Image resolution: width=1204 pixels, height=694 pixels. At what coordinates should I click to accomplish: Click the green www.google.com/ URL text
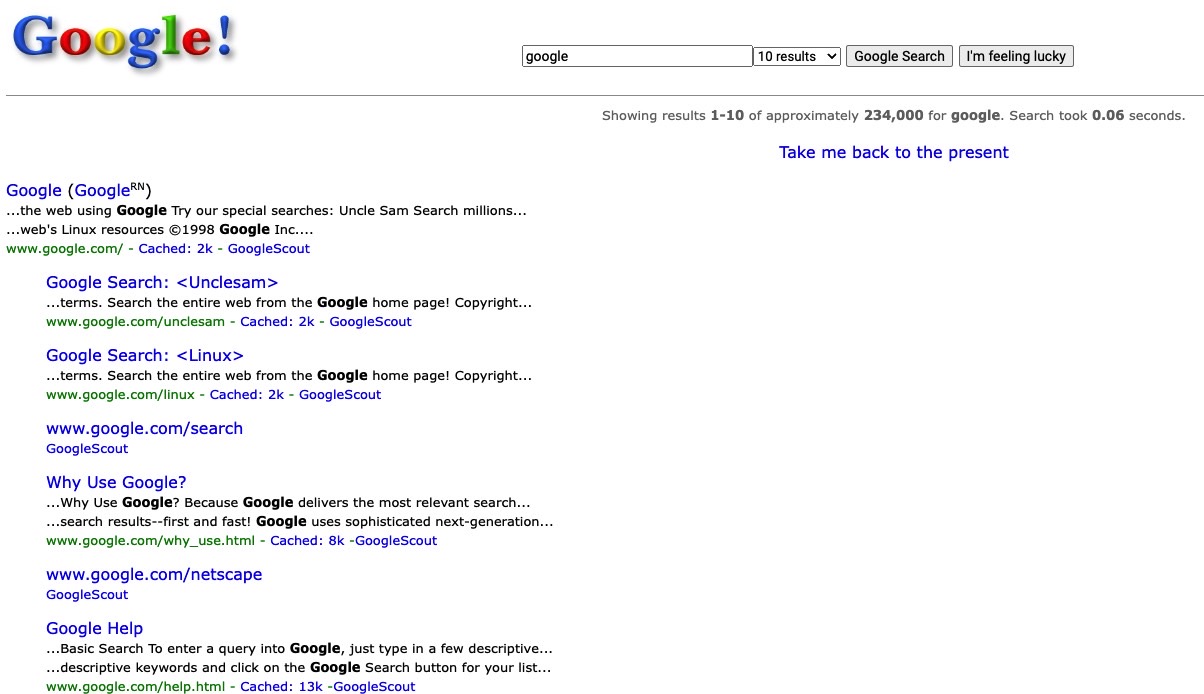click(x=64, y=248)
